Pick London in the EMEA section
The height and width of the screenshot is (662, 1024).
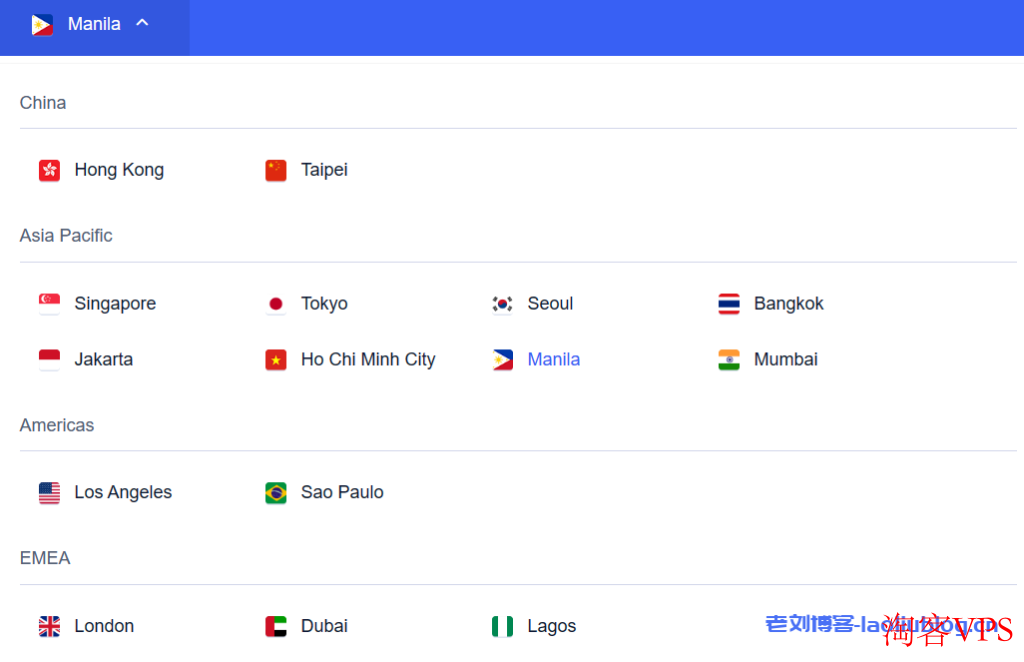(104, 626)
